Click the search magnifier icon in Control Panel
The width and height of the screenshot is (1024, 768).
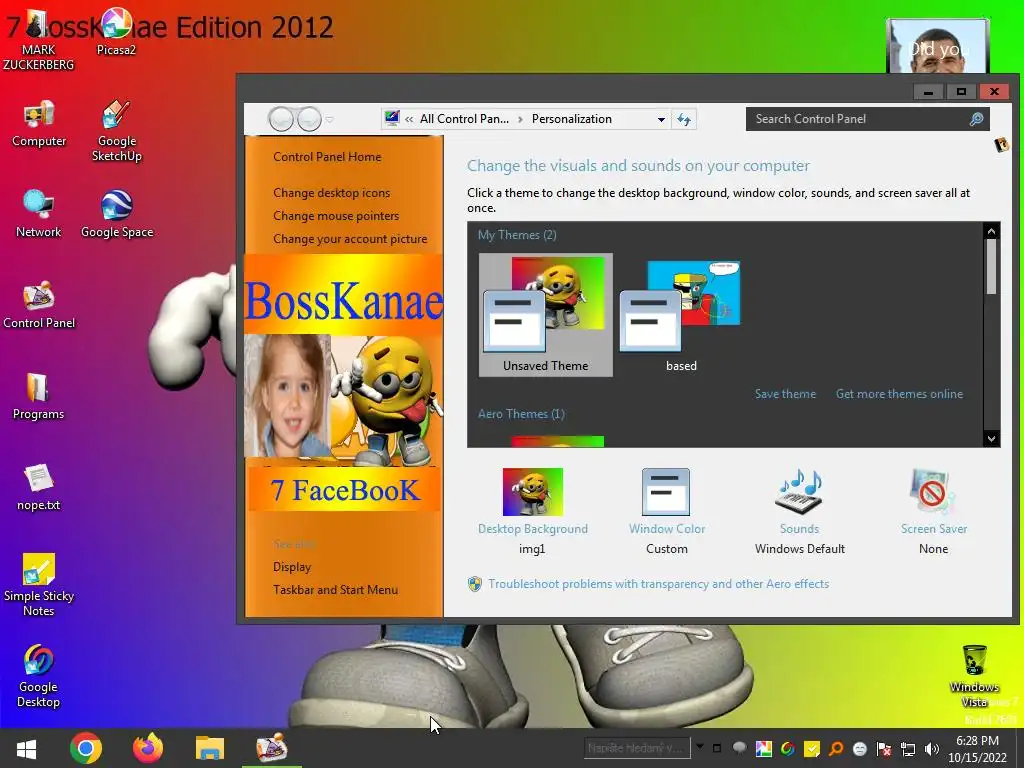[x=976, y=119]
